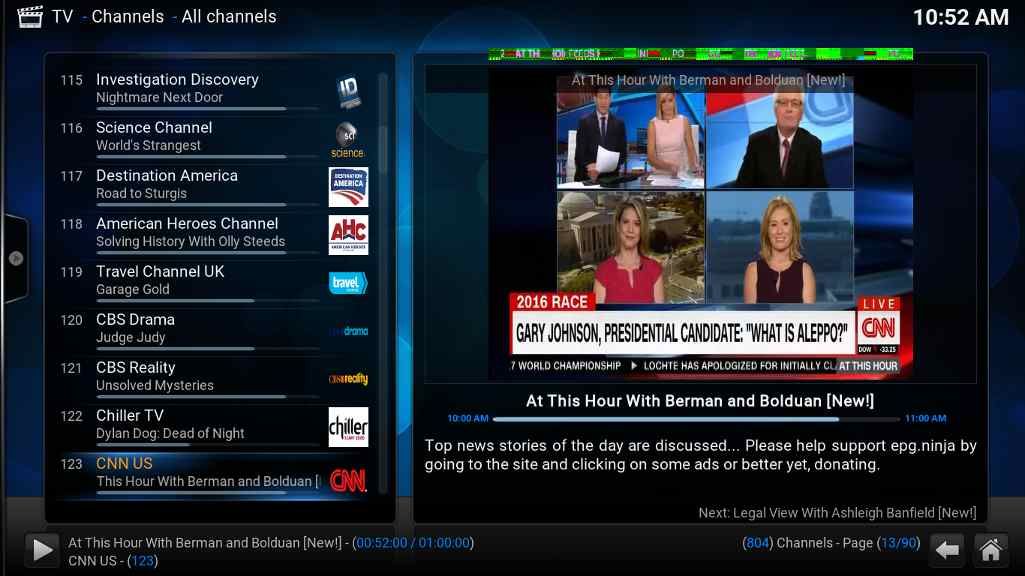Select channel 118 American Heroes Channel
This screenshot has height=576, width=1025.
(x=216, y=235)
